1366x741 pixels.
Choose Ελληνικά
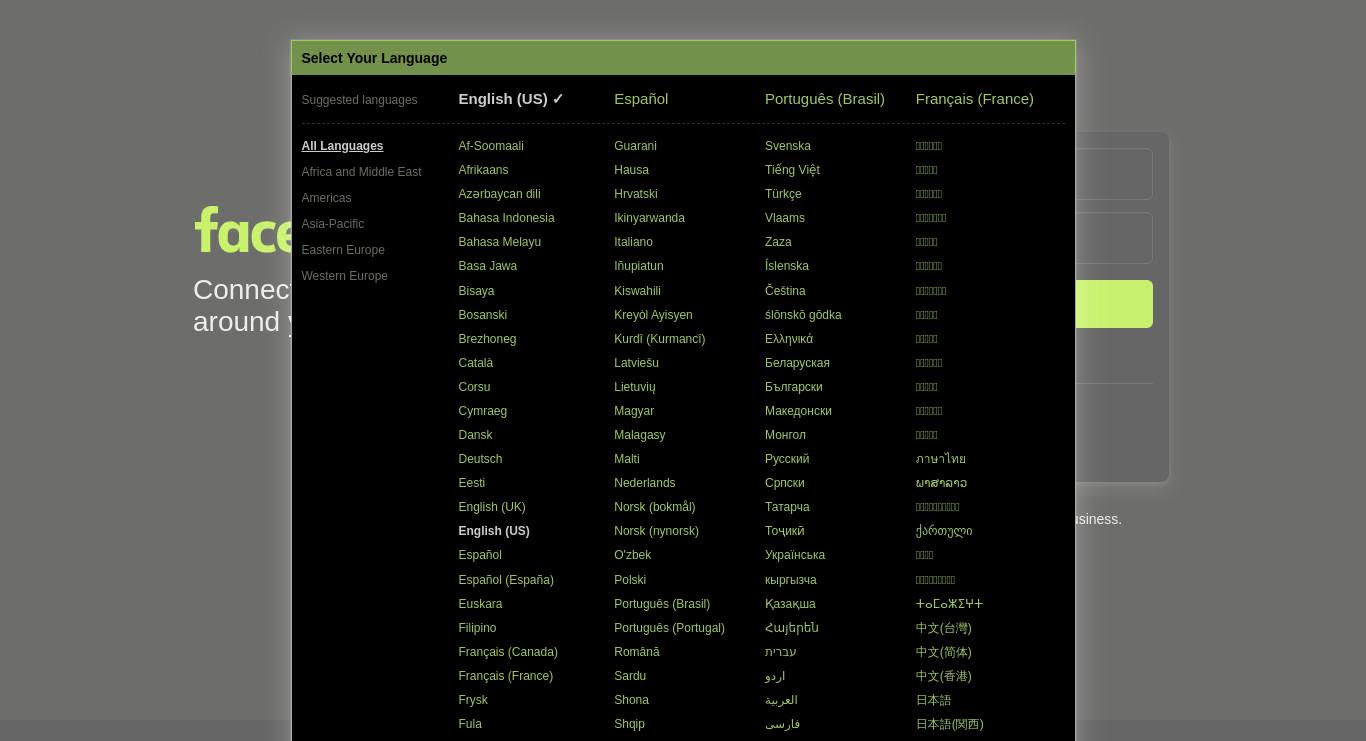coord(789,339)
